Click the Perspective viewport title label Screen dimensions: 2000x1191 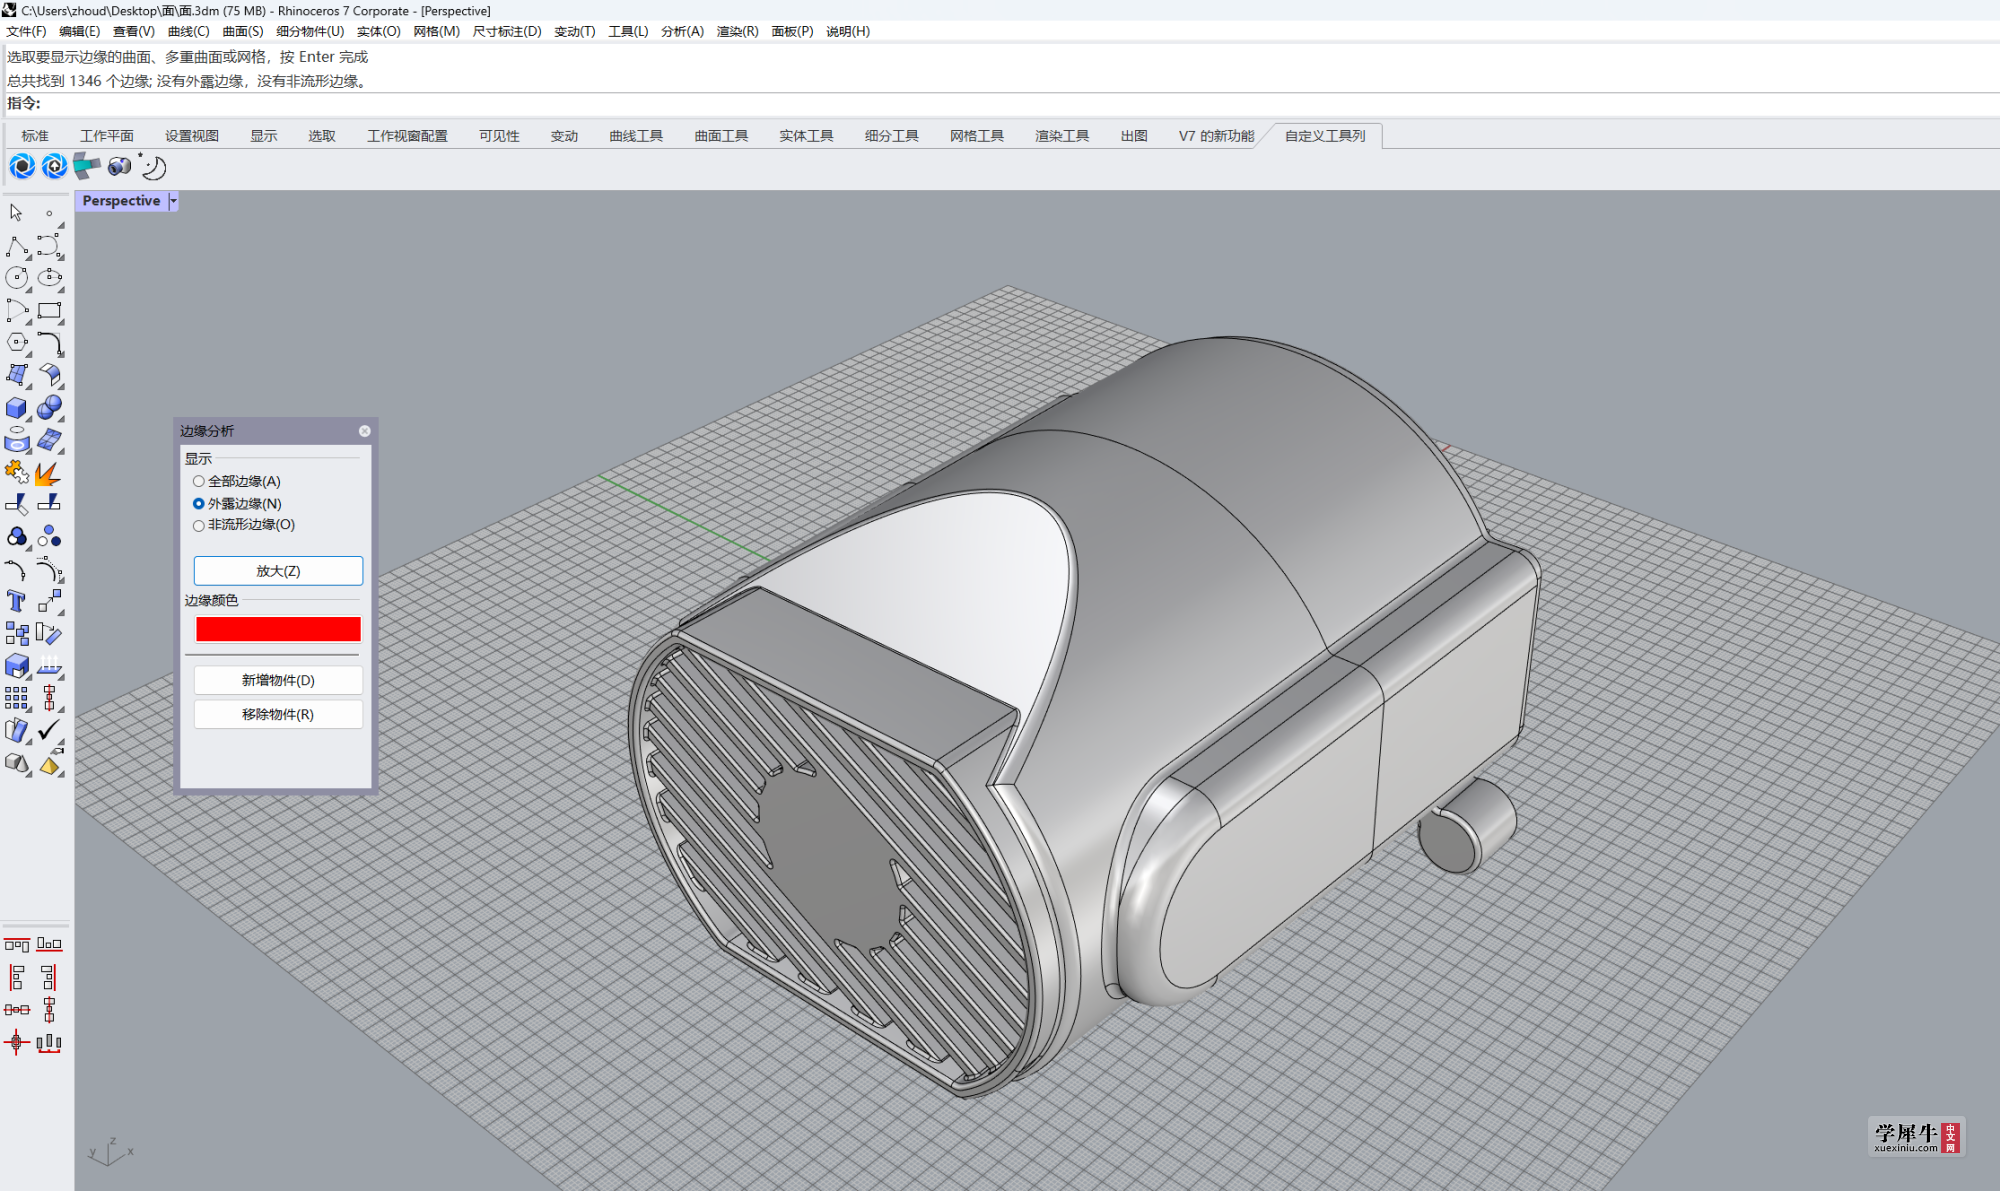click(x=121, y=201)
